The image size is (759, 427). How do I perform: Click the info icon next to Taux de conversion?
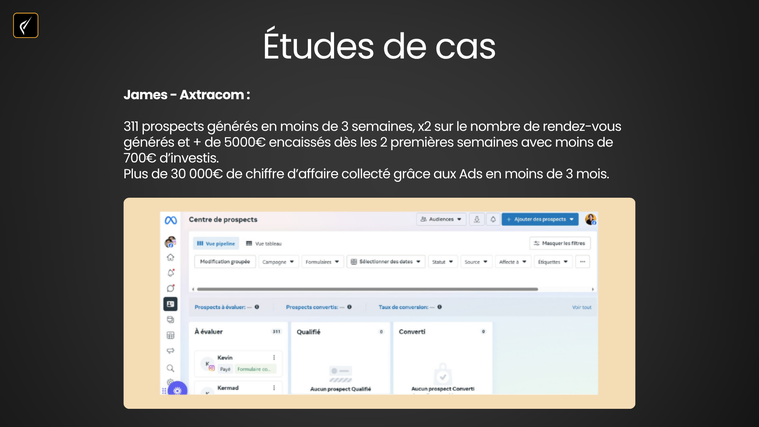coord(440,307)
